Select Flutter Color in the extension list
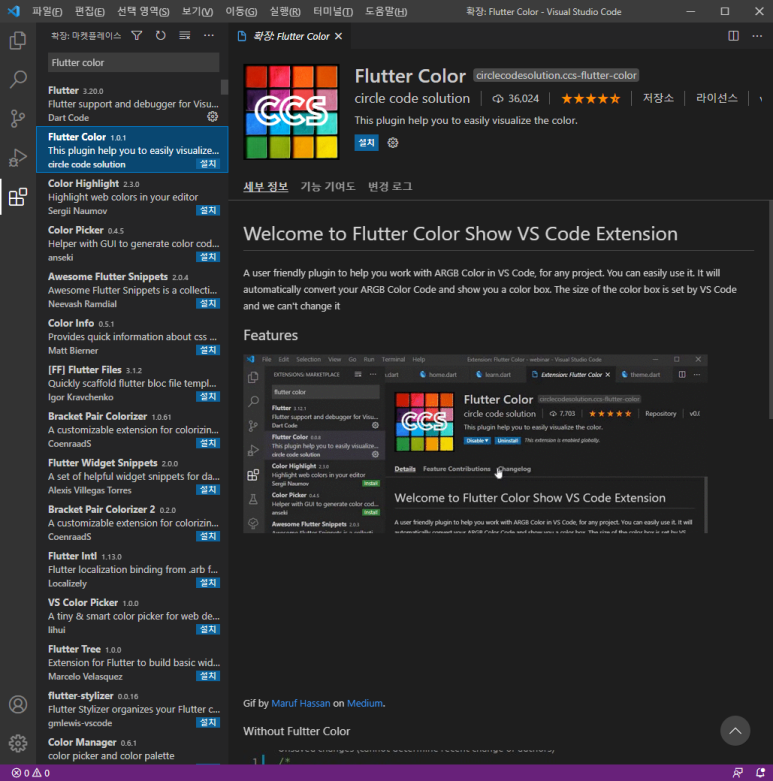 132,150
